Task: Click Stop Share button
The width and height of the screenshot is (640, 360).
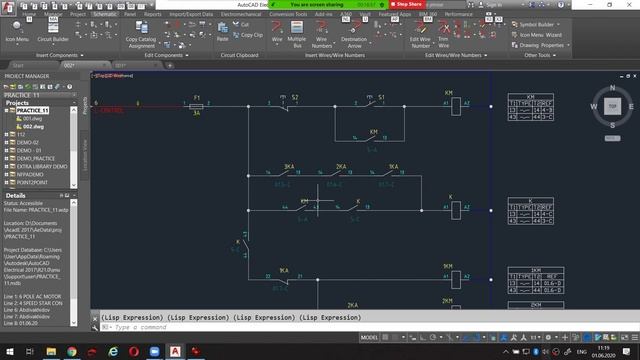Action: tap(407, 4)
